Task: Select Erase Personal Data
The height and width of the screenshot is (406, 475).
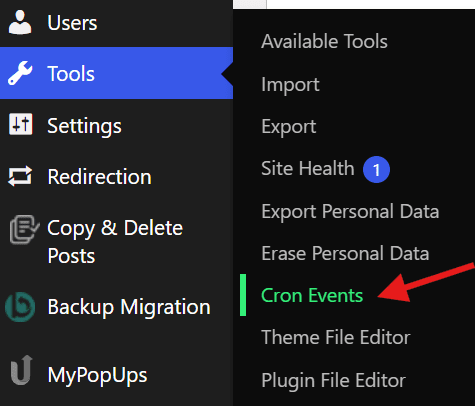Action: click(x=345, y=253)
